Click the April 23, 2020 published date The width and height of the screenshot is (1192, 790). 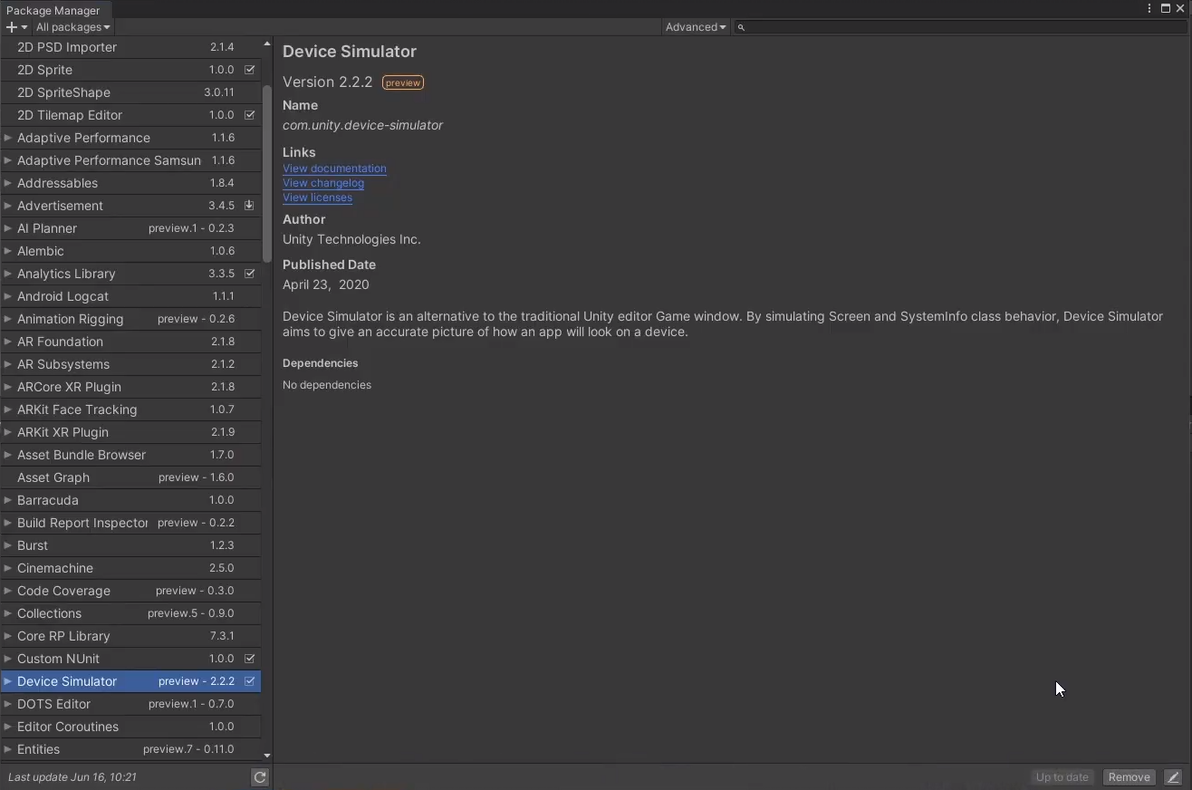(326, 284)
